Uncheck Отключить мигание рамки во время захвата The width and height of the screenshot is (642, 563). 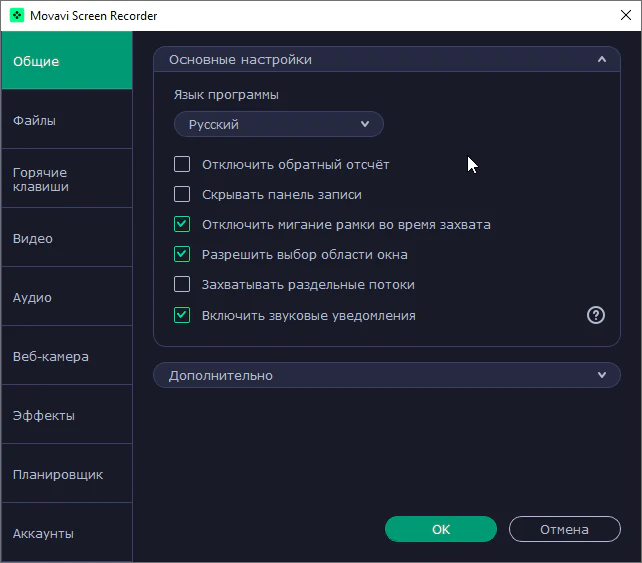pyautogui.click(x=182, y=224)
